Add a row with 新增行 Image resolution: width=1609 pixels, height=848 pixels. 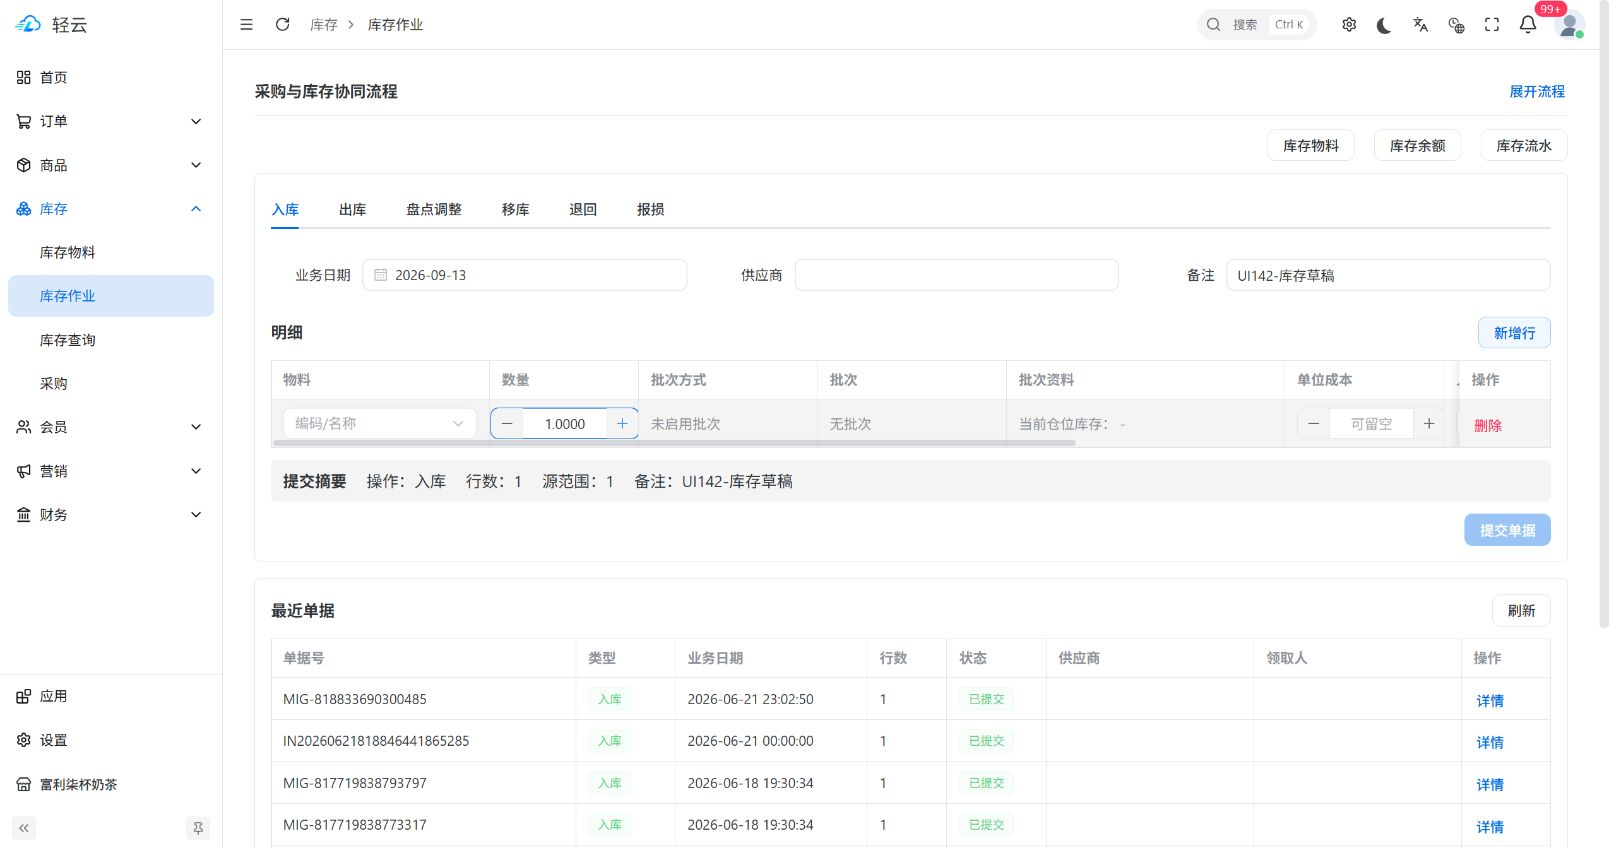[x=1514, y=333]
